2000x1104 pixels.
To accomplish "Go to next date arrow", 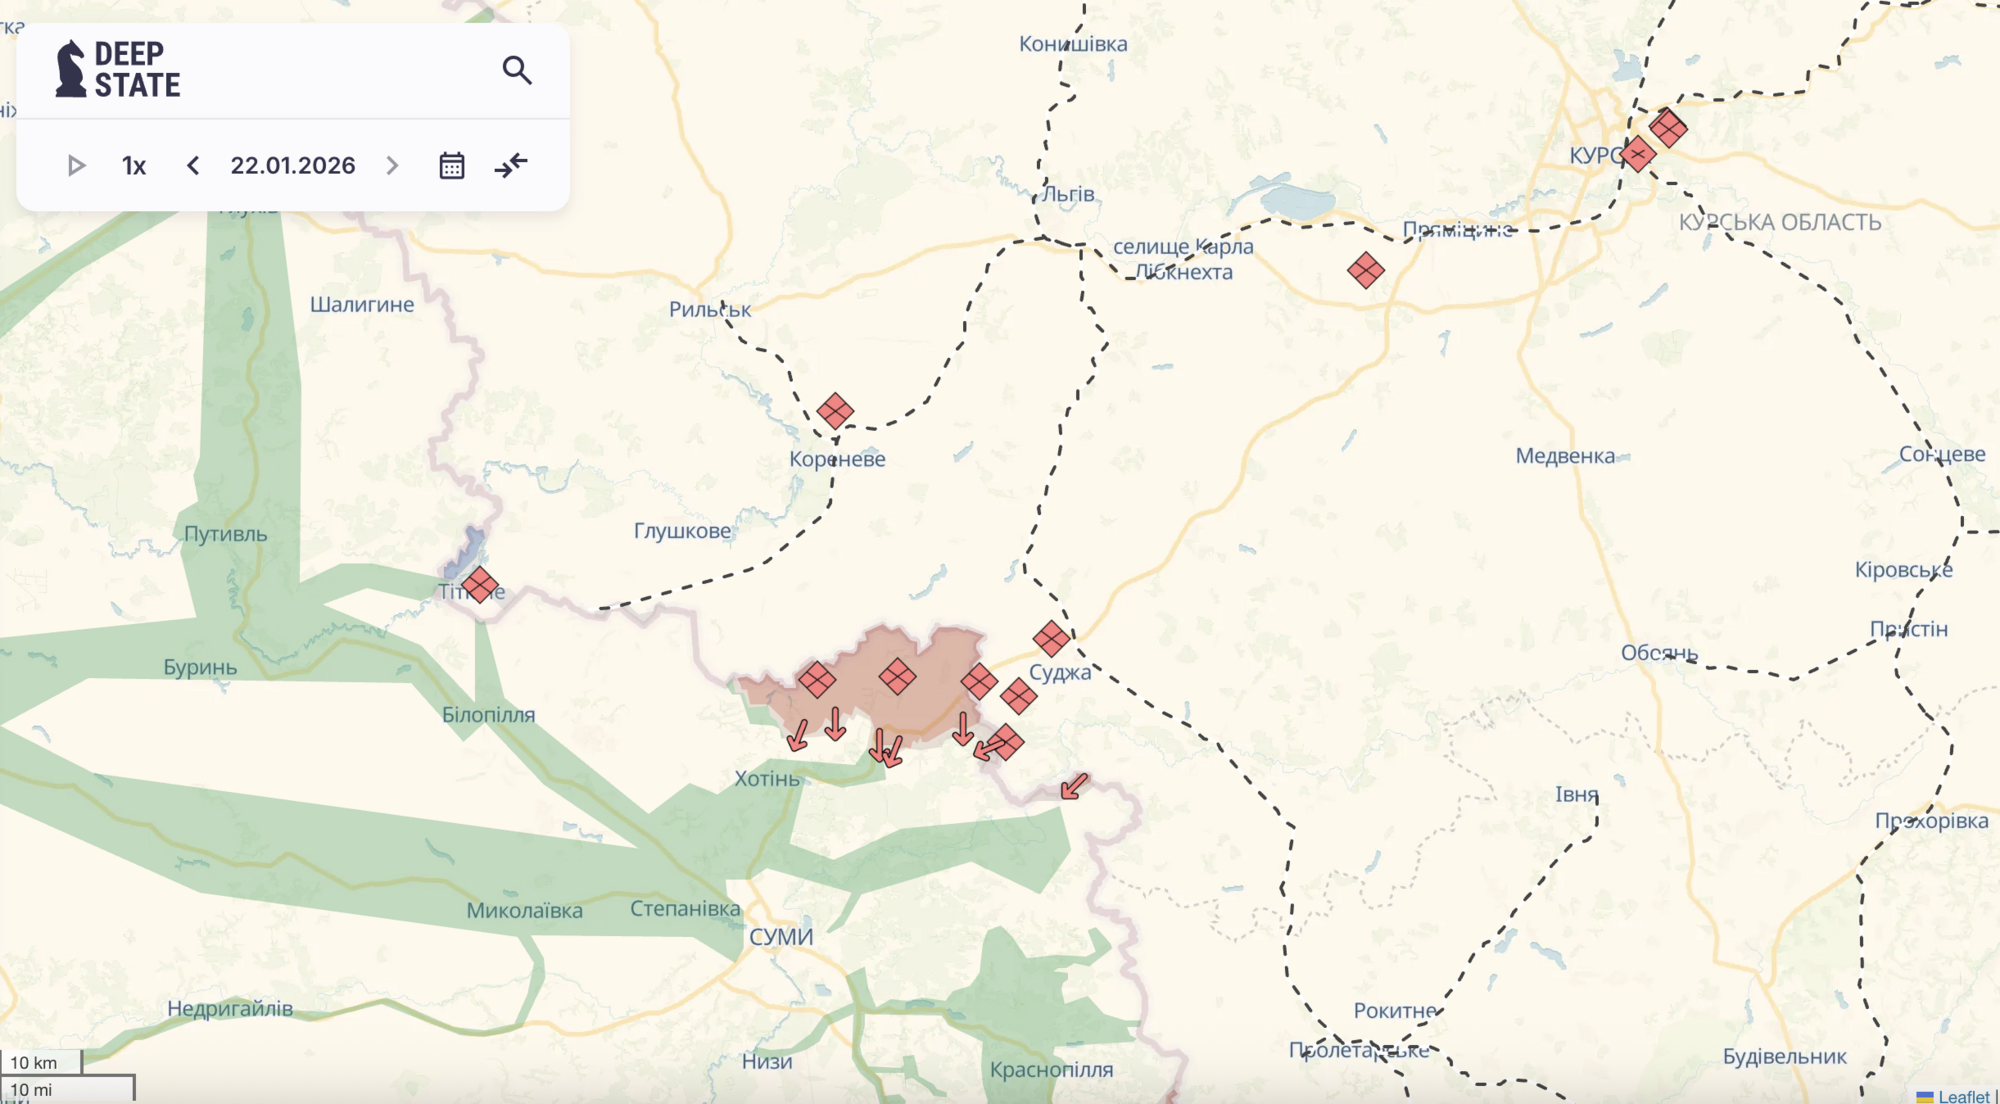I will click(392, 166).
